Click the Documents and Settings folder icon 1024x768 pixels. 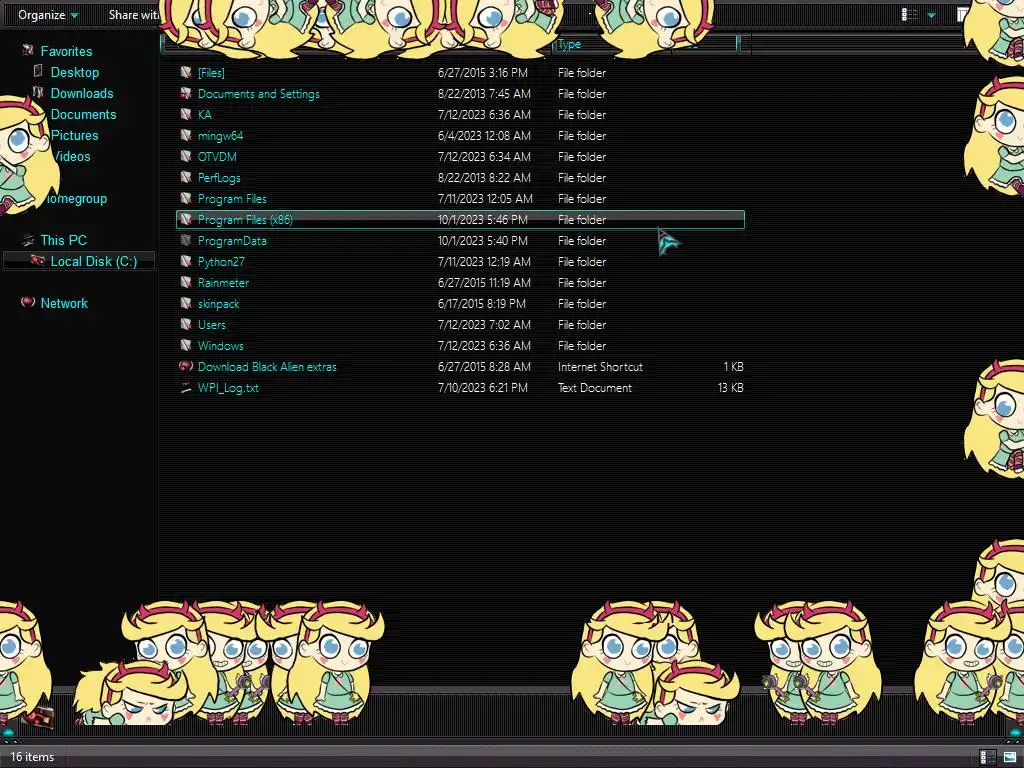coord(186,93)
